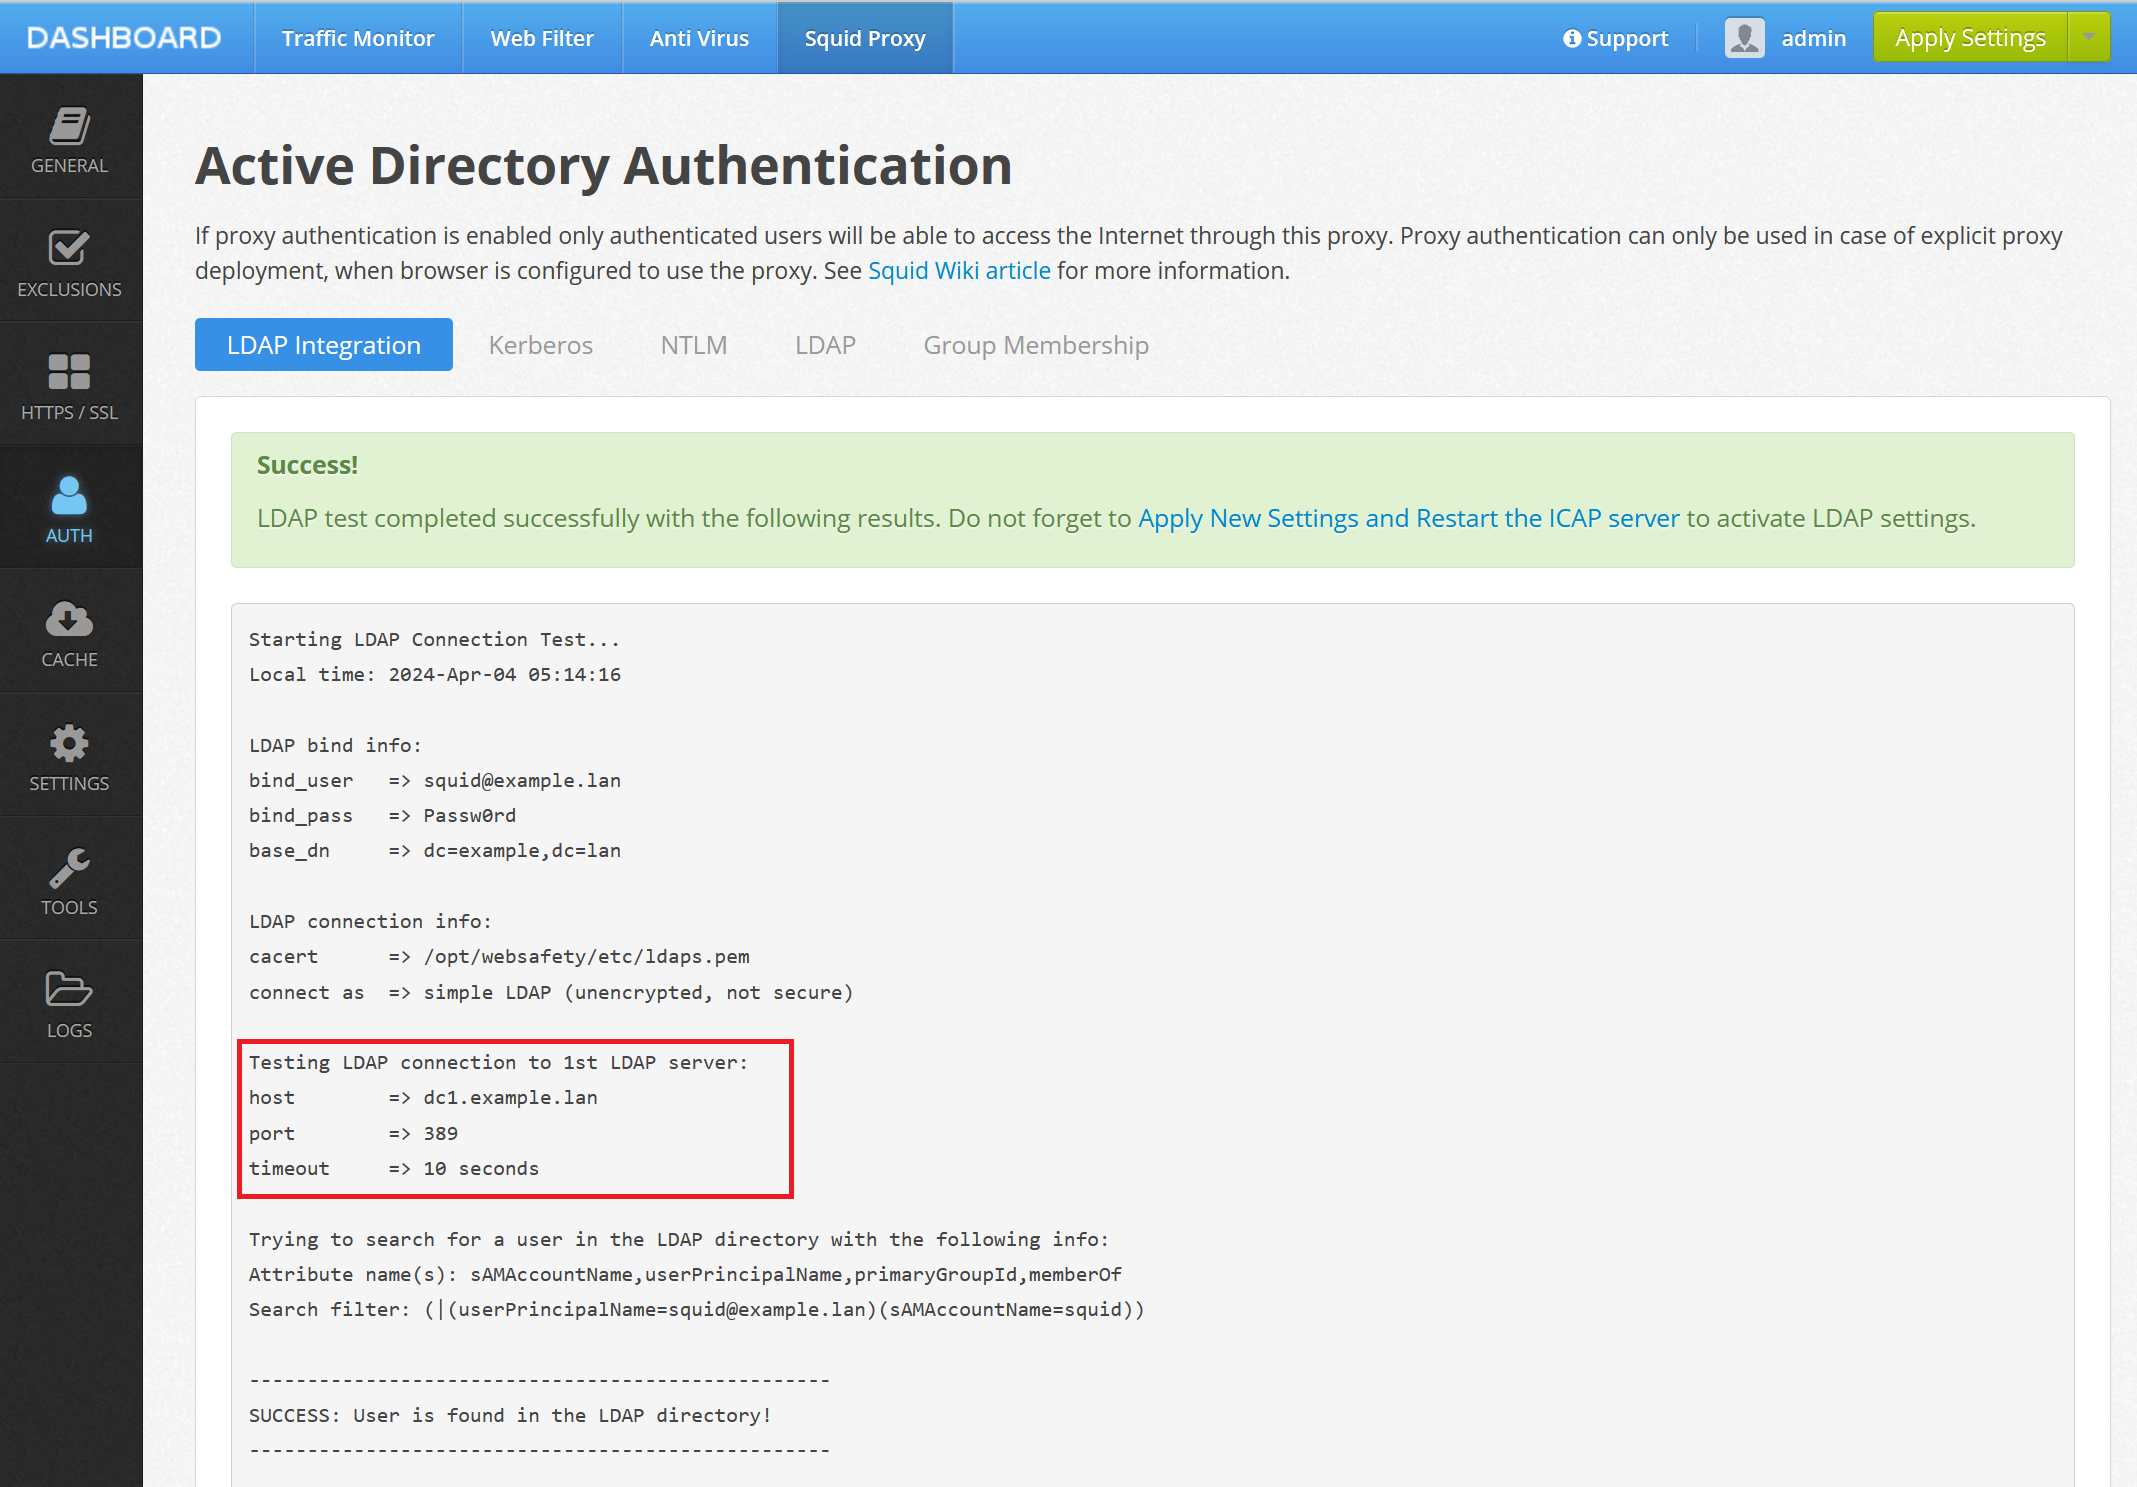Click the 'Local time: 2024-Apr-04 05:14:16' line

pos(435,675)
